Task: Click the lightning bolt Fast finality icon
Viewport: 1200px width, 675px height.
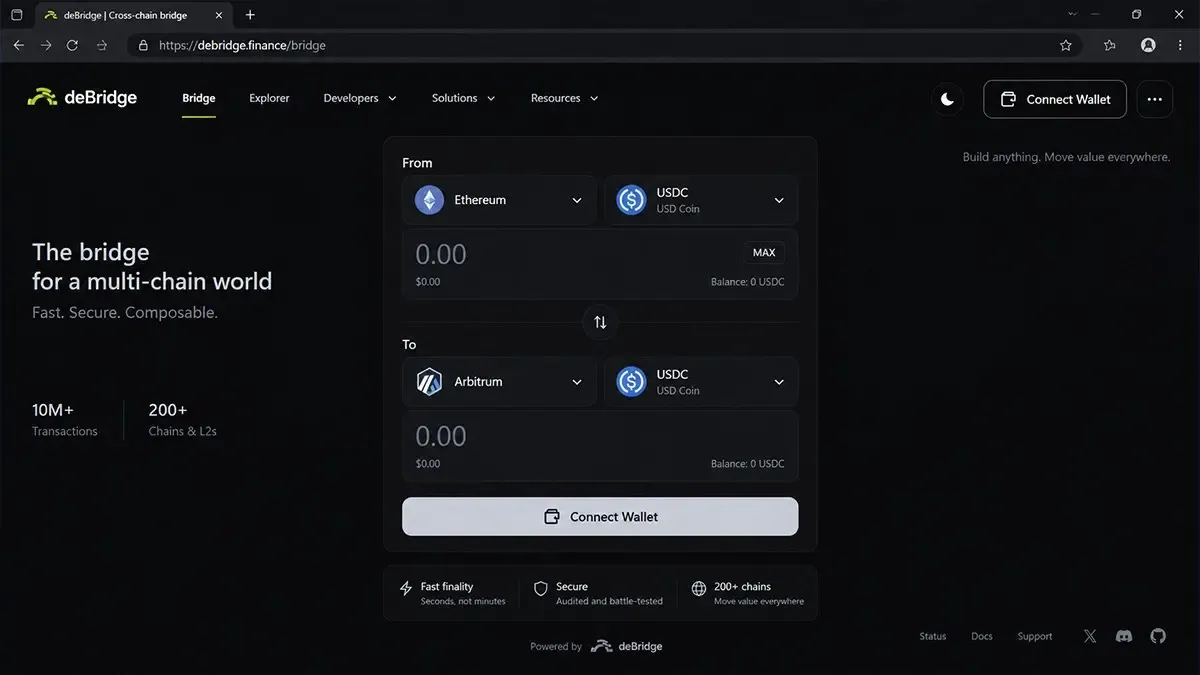Action: click(406, 589)
